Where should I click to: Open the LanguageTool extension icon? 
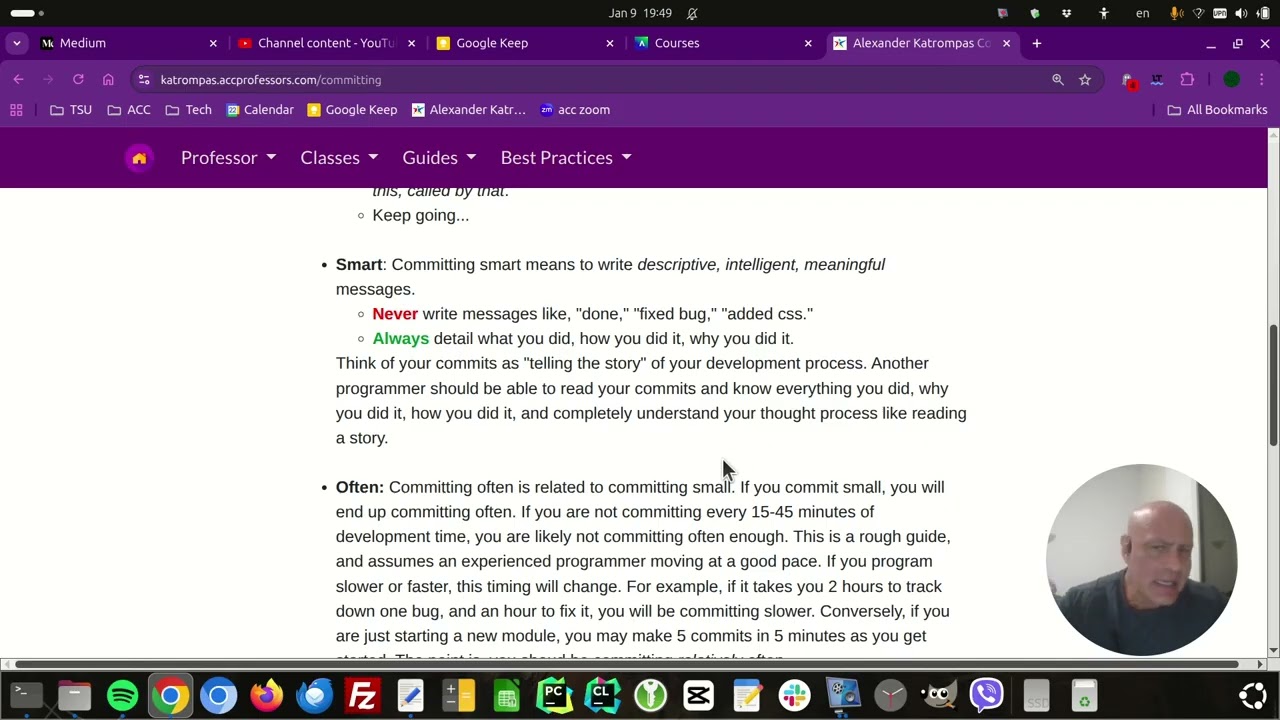click(1157, 80)
